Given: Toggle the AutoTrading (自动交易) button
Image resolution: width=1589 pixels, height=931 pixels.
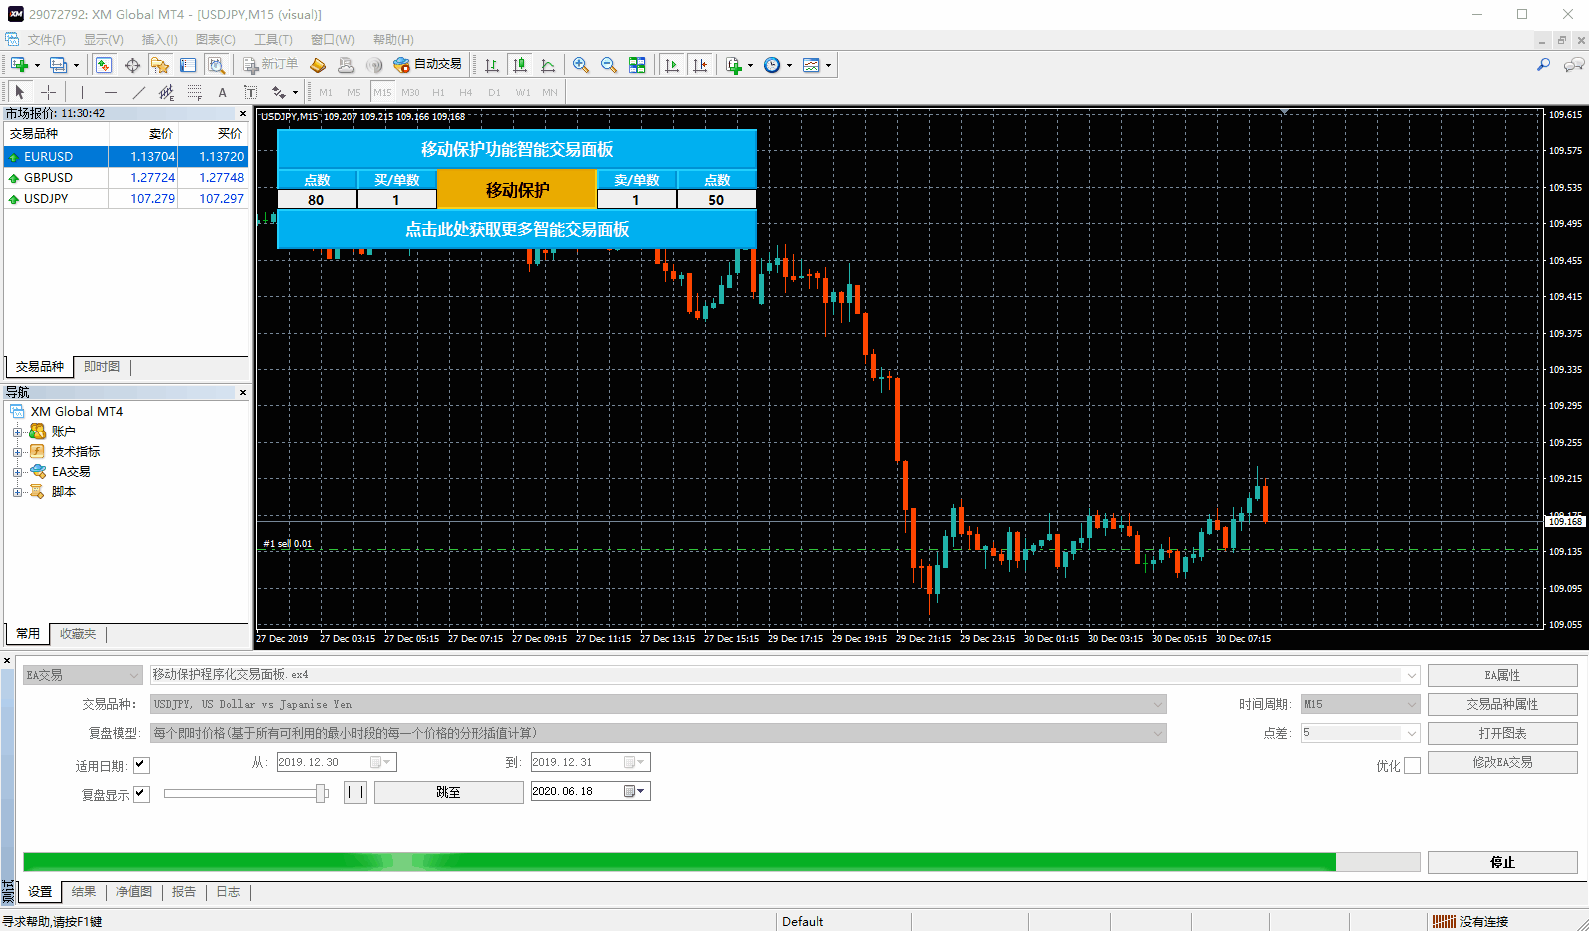Looking at the screenshot, I should 428,65.
